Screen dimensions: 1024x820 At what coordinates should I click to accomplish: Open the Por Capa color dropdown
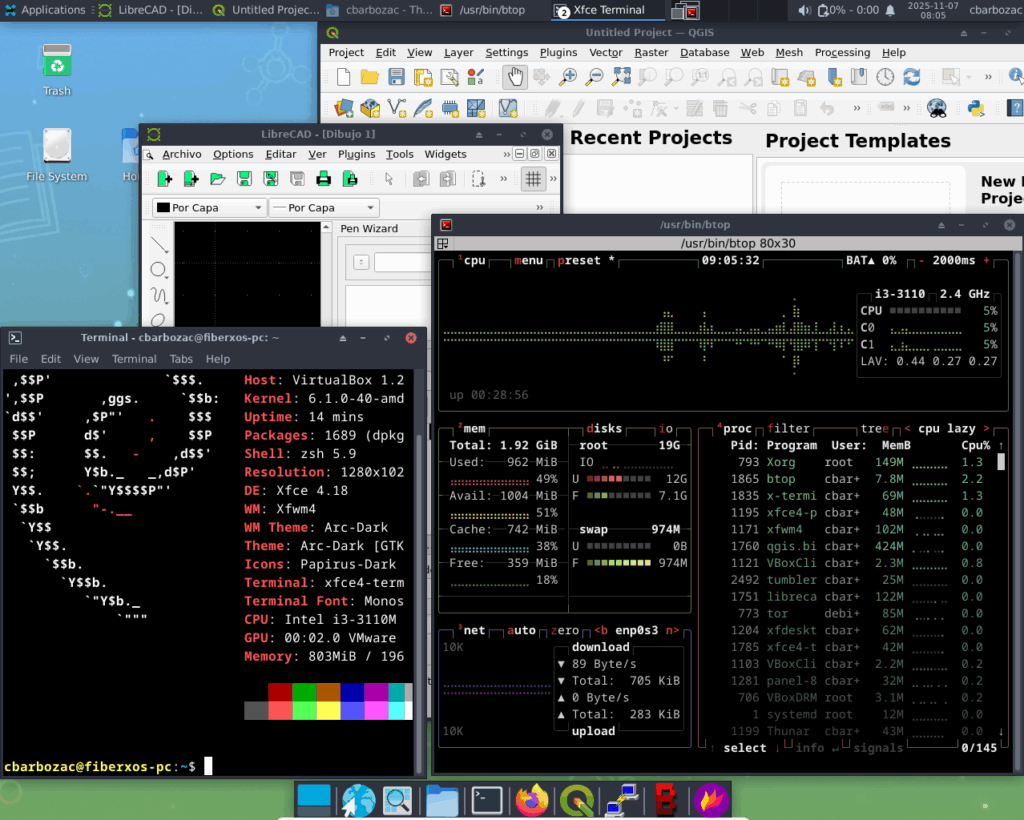click(209, 208)
